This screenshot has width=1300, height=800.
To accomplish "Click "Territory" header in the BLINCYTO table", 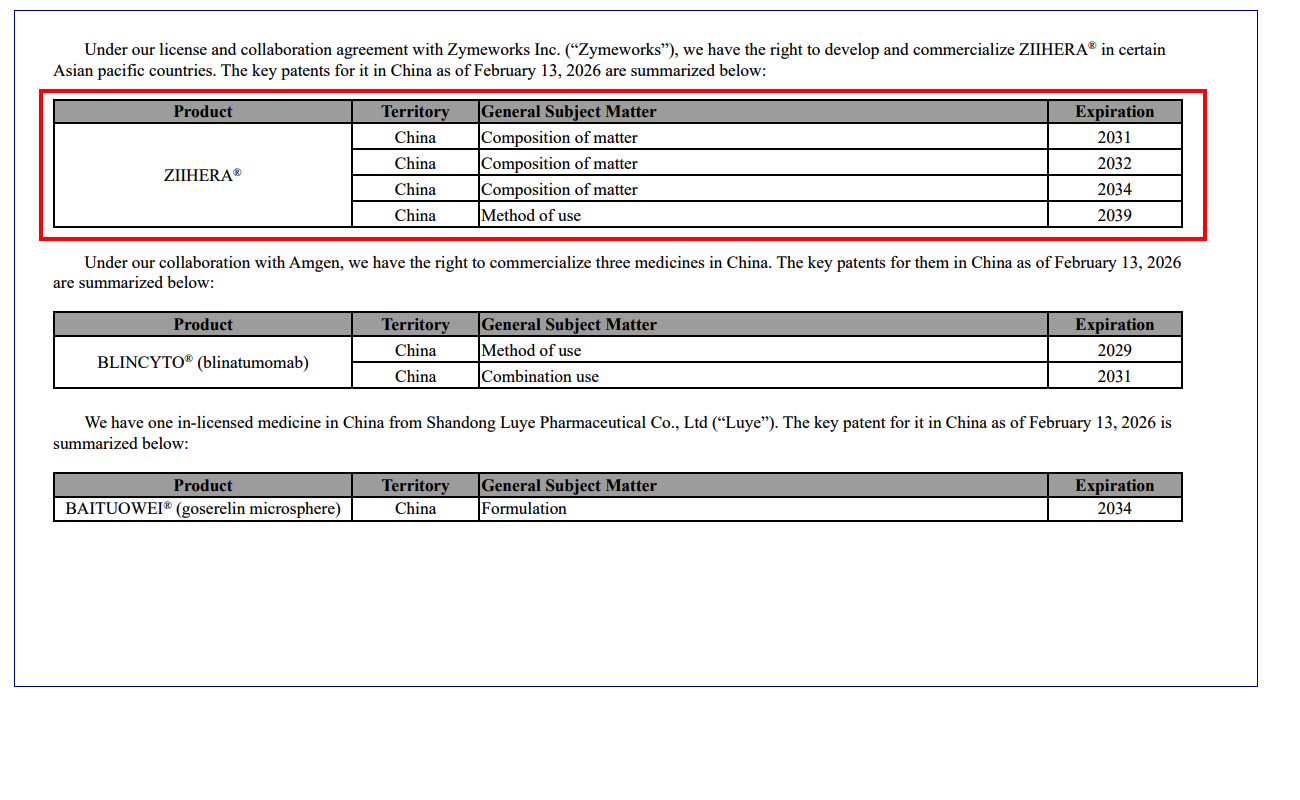I will click(415, 324).
